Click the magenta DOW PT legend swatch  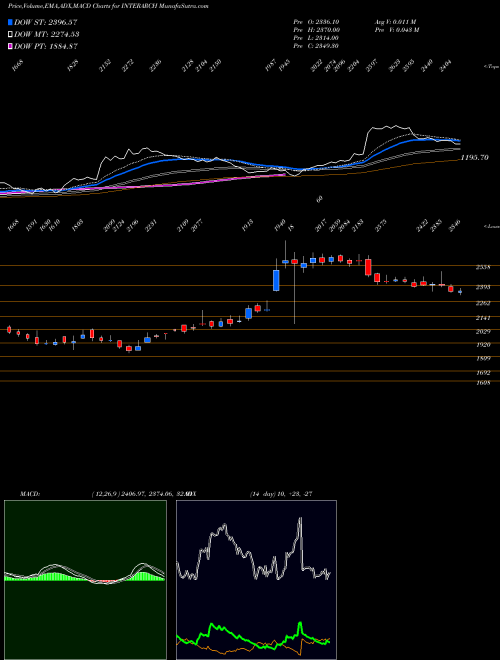pyautogui.click(x=10, y=46)
